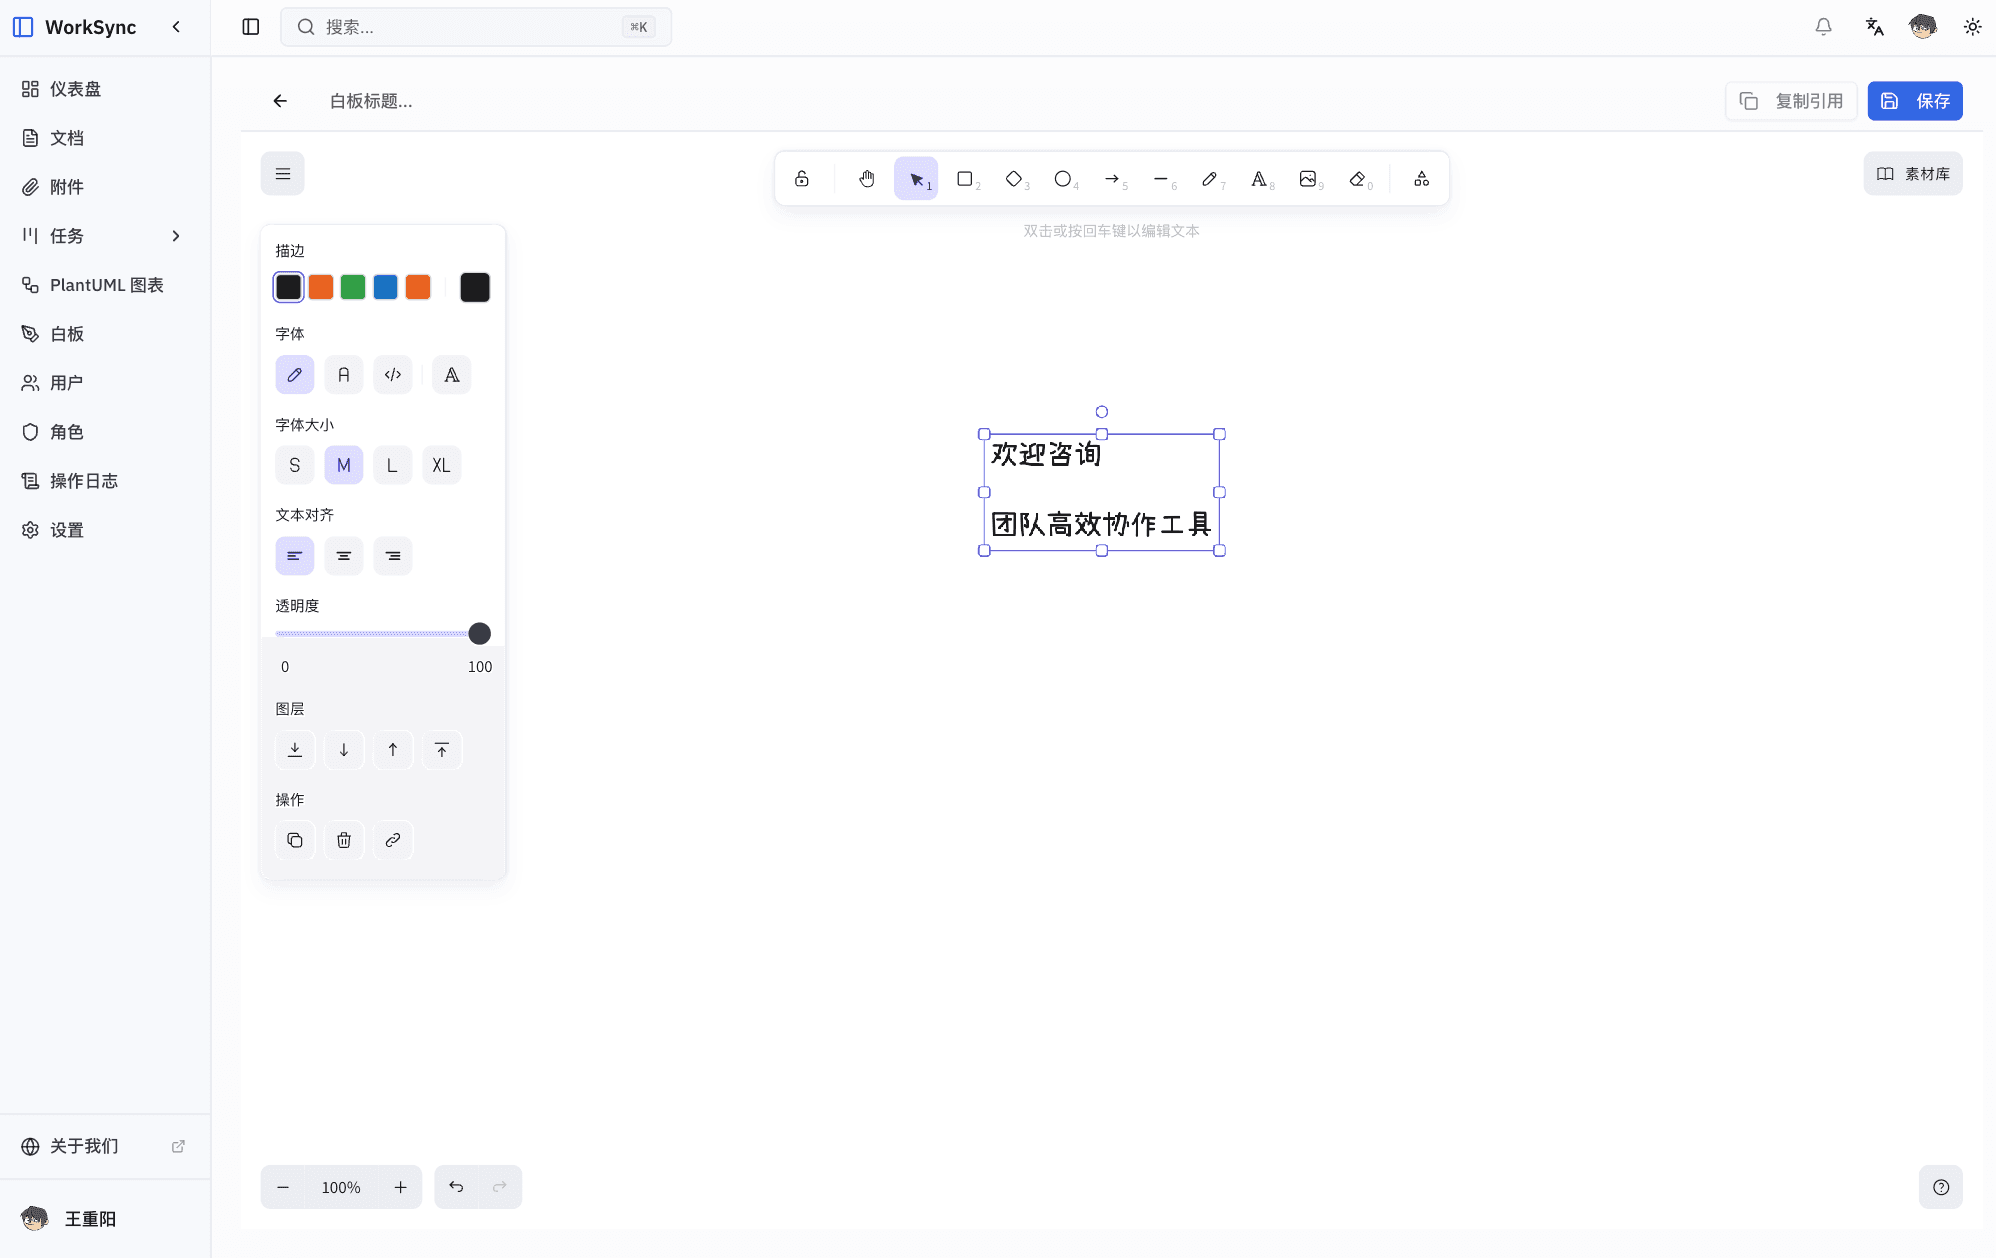
Task: Select the Eraser tool
Action: (x=1358, y=178)
